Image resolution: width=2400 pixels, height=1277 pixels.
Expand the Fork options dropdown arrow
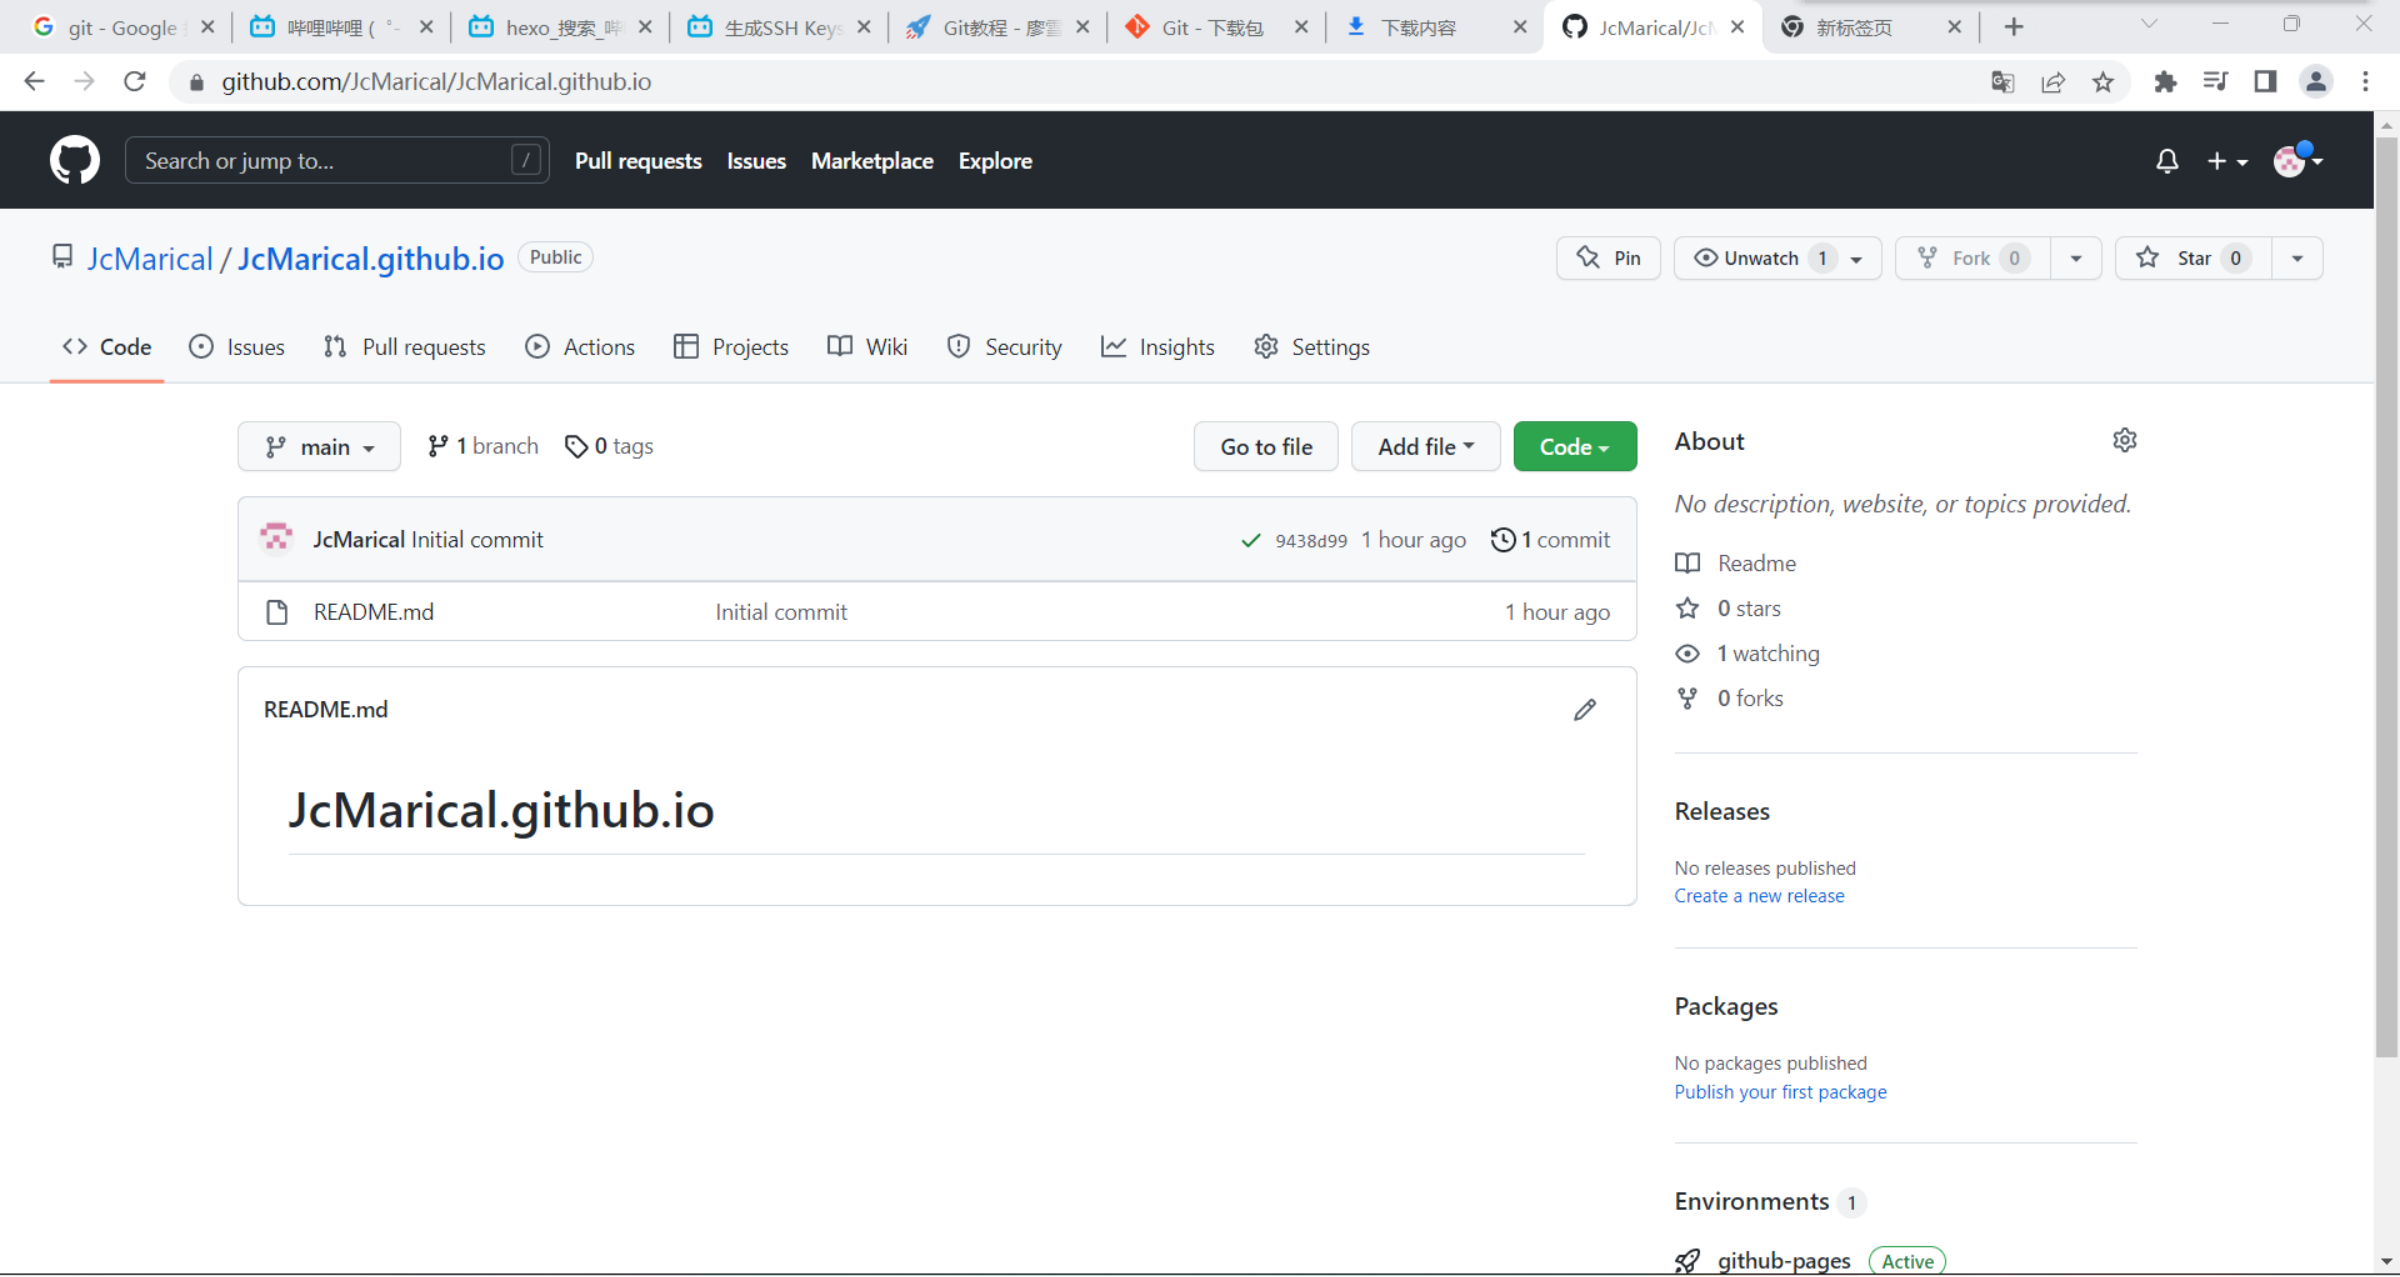[2076, 259]
